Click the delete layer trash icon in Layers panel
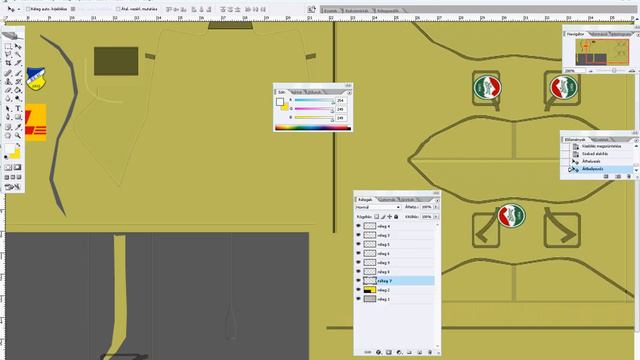 pos(429,352)
